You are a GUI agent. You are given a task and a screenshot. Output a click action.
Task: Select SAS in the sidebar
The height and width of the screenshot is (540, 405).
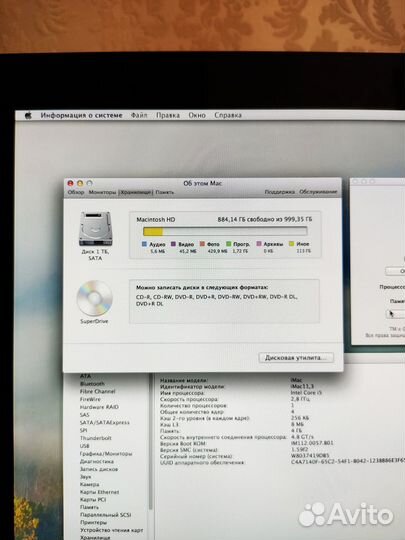[84, 415]
